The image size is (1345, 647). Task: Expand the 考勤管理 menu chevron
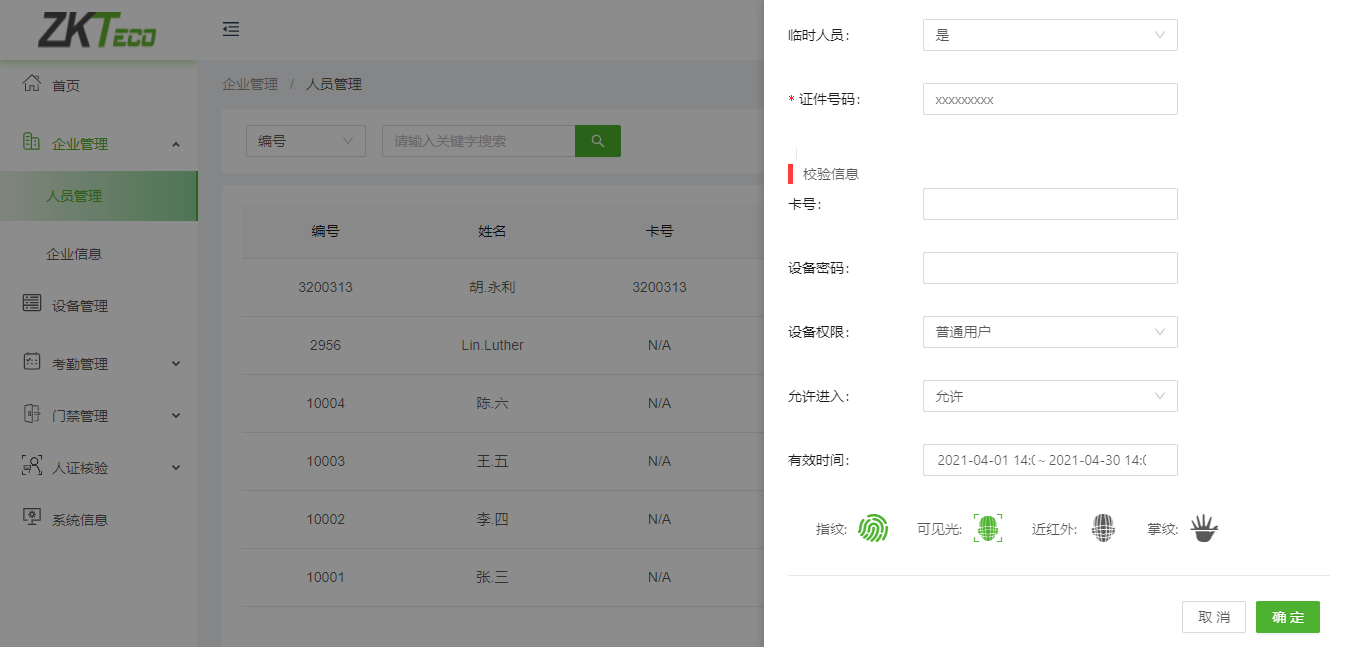pyautogui.click(x=176, y=364)
